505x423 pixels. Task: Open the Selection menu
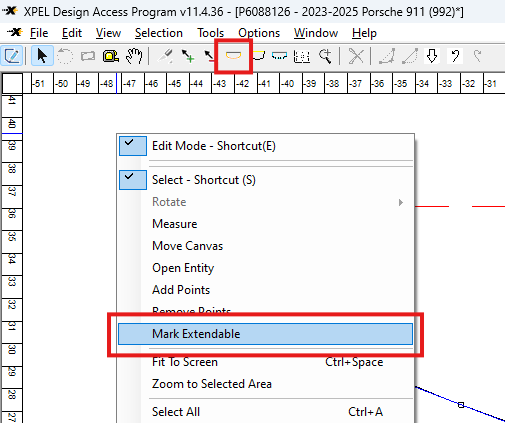[159, 33]
